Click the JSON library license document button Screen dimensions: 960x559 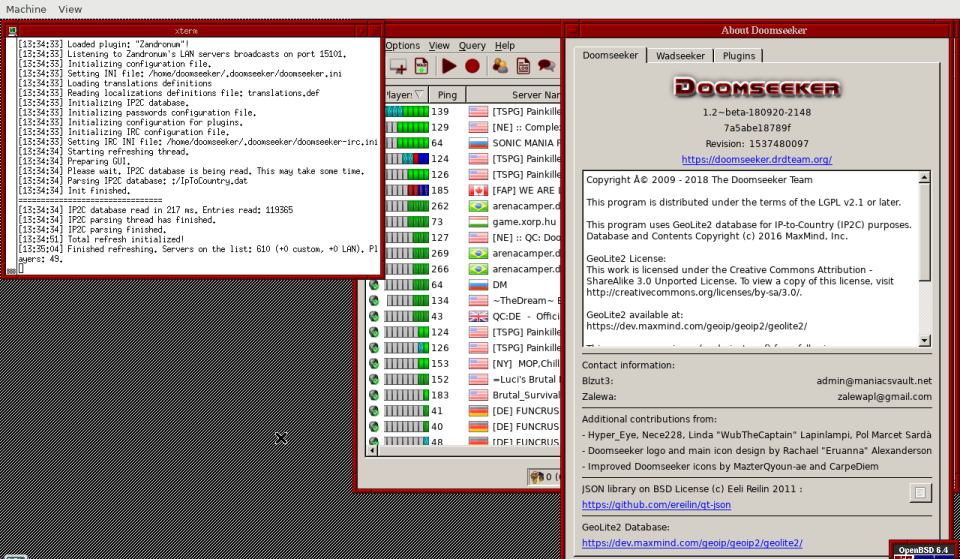920,492
